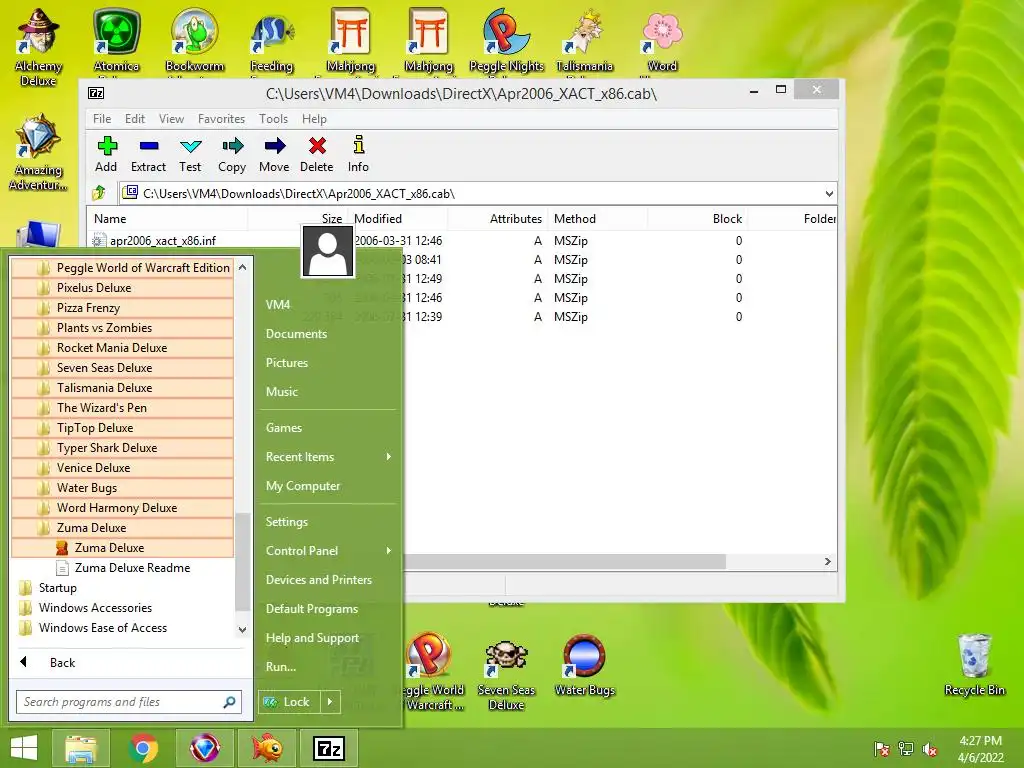
Task: Open the Info toolbar button
Action: tap(358, 155)
